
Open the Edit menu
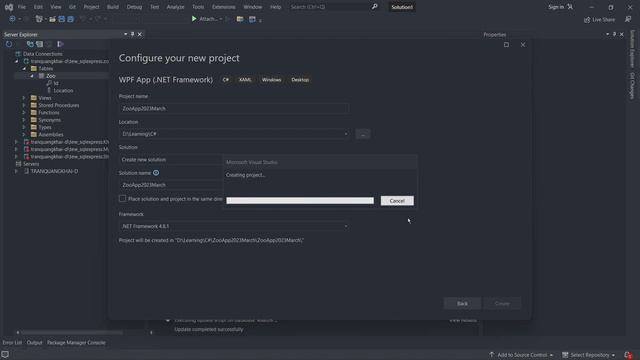click(38, 7)
